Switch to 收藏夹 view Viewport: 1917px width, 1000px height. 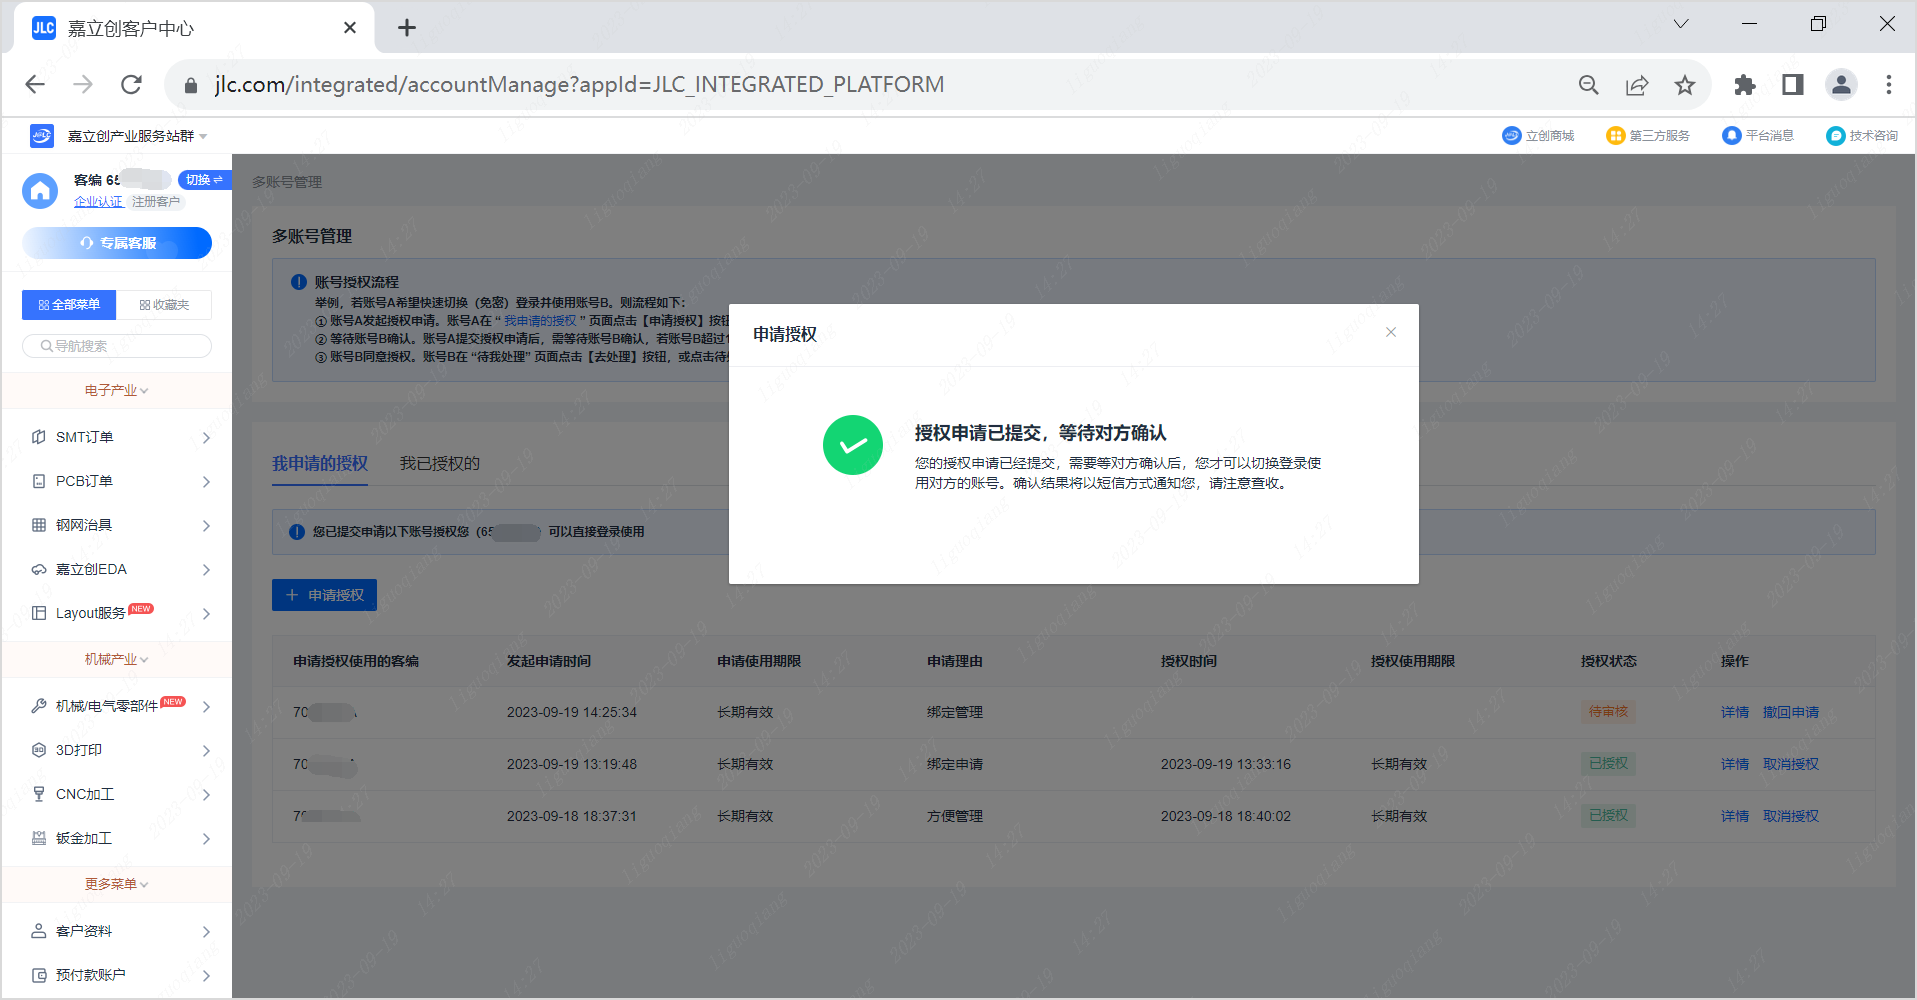(x=164, y=305)
